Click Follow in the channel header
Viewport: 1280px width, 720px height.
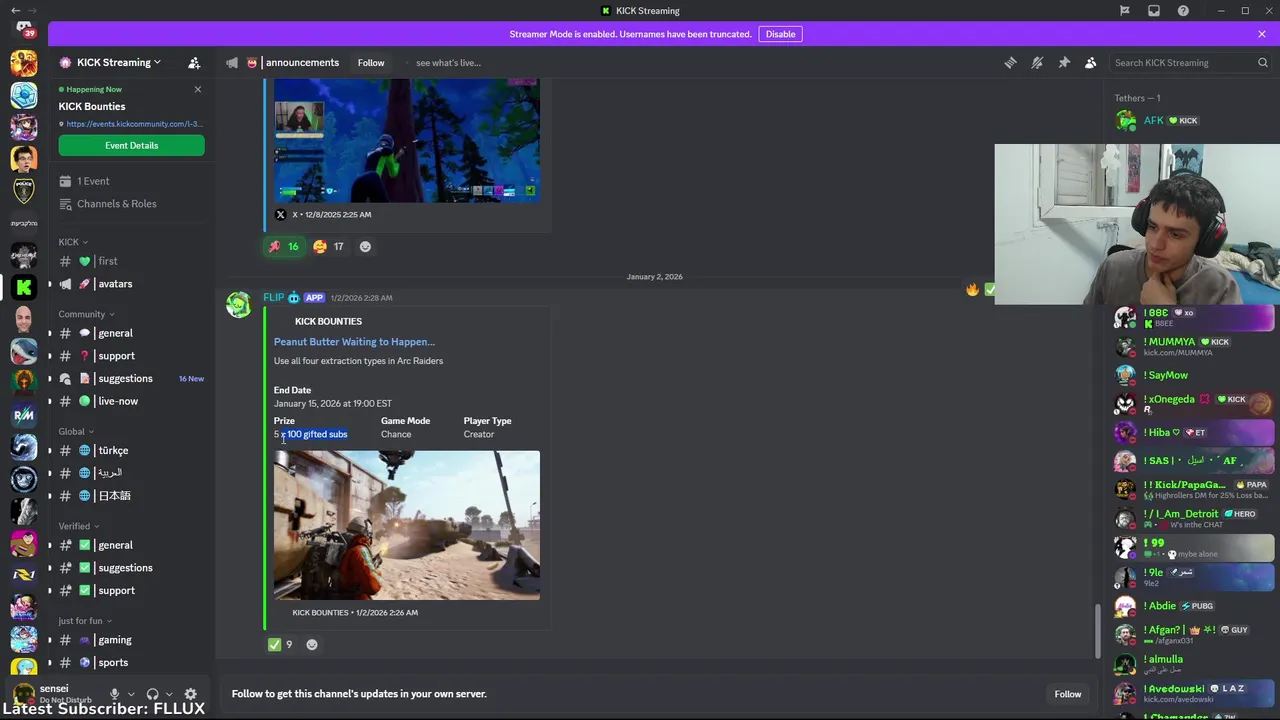click(x=371, y=62)
